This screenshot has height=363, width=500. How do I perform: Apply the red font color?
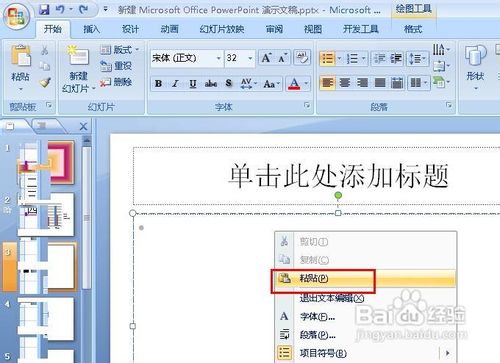click(294, 83)
